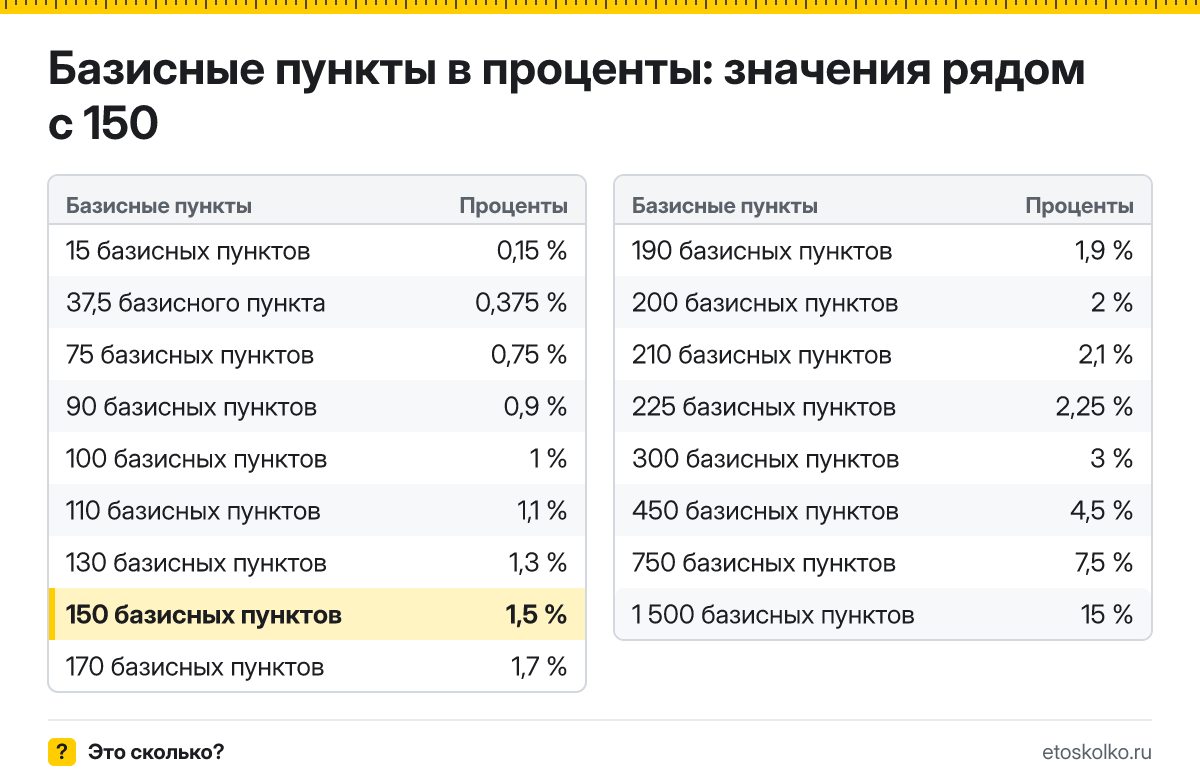Click left table "Базисные пункты" header
This screenshot has width=1200, height=784.
click(x=159, y=206)
